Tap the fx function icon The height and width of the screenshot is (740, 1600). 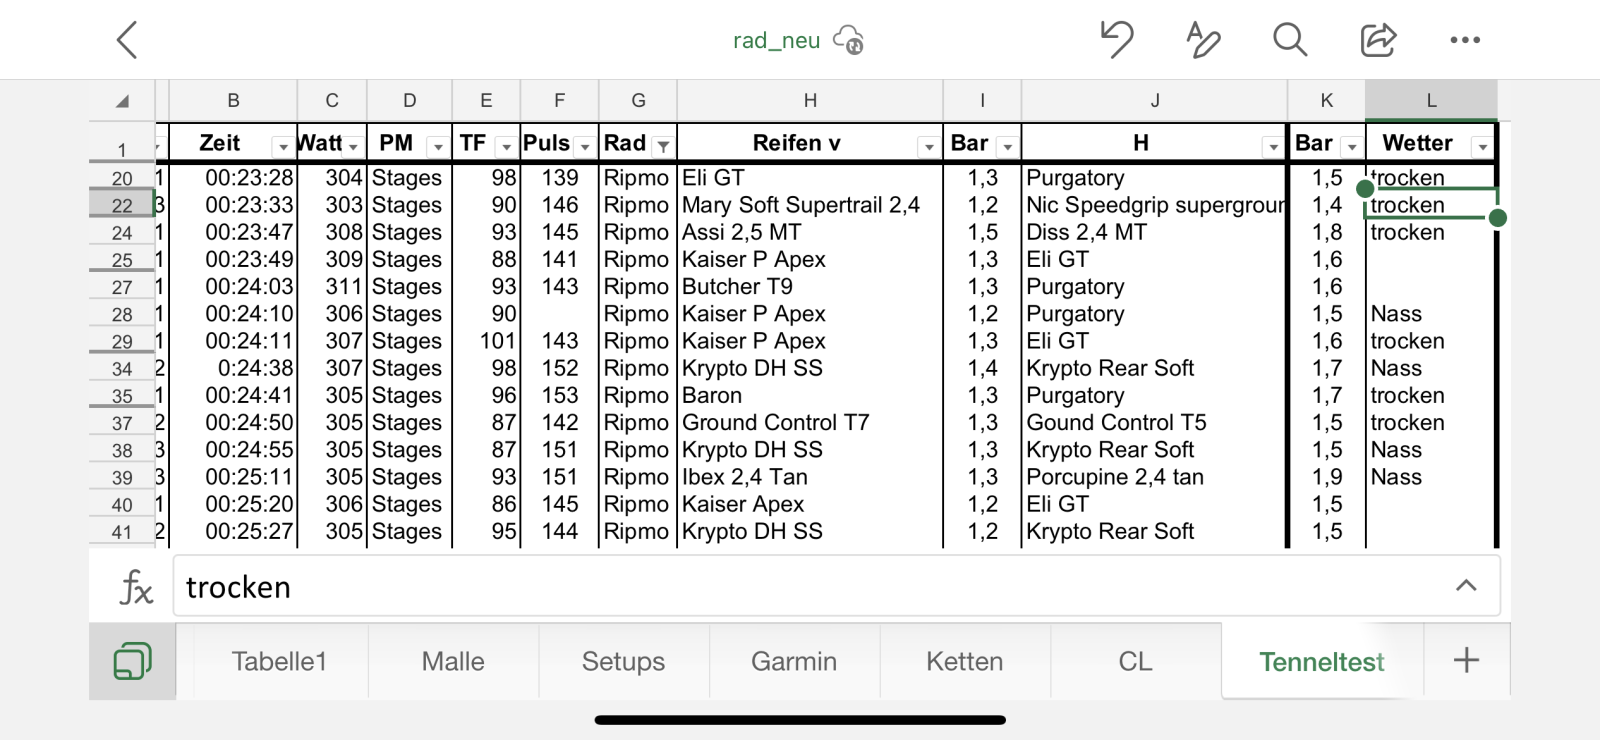coord(136,587)
